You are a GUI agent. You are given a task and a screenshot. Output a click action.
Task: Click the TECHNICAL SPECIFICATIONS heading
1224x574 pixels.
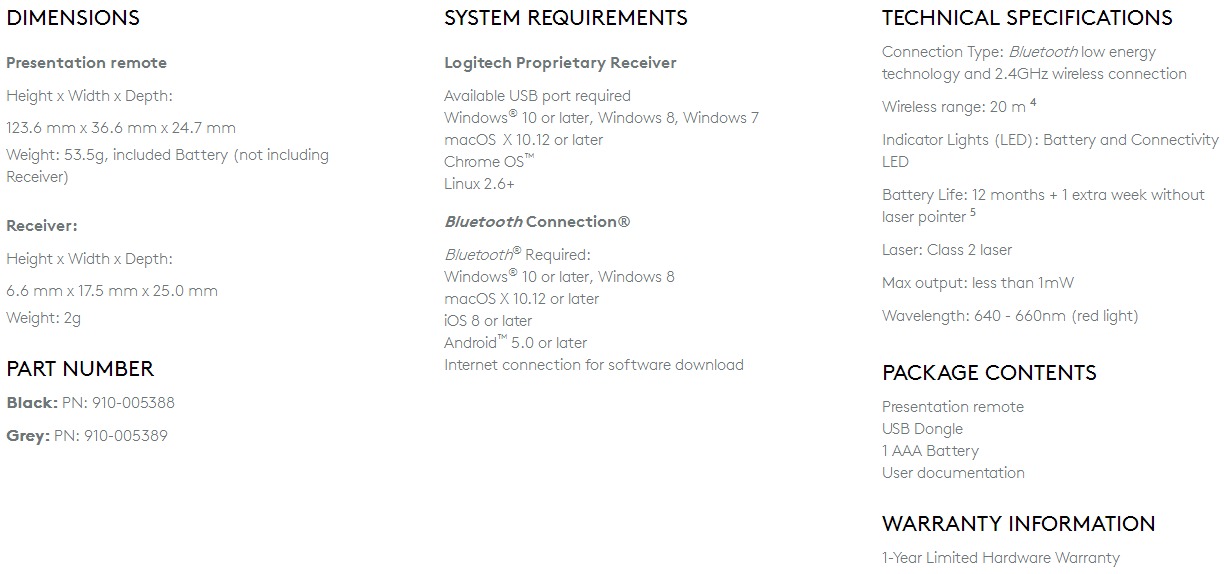[x=1027, y=18]
